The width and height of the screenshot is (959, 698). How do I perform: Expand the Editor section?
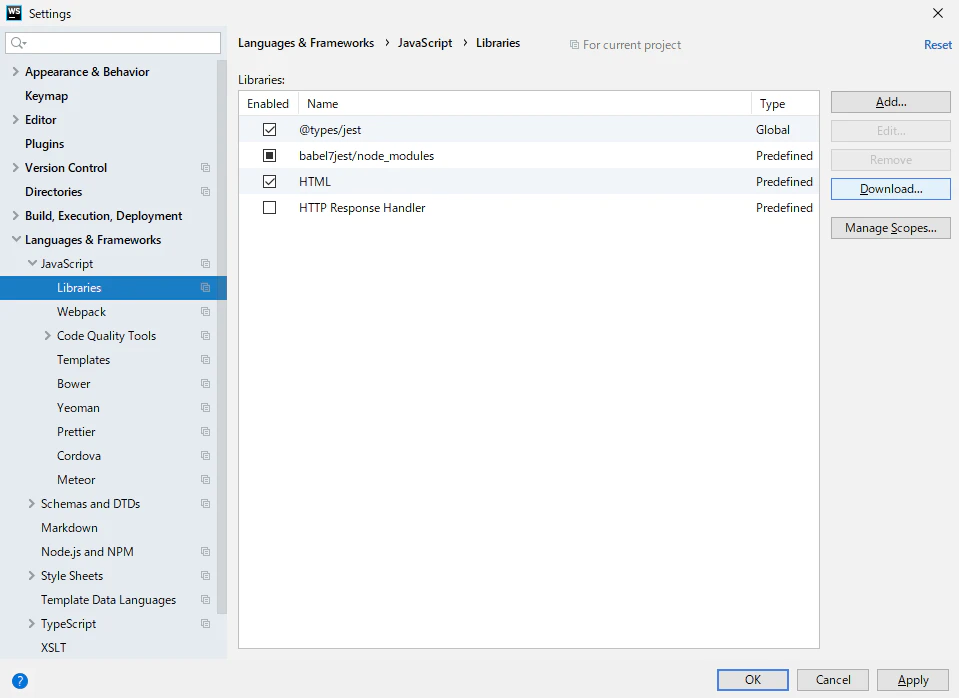[x=16, y=120]
